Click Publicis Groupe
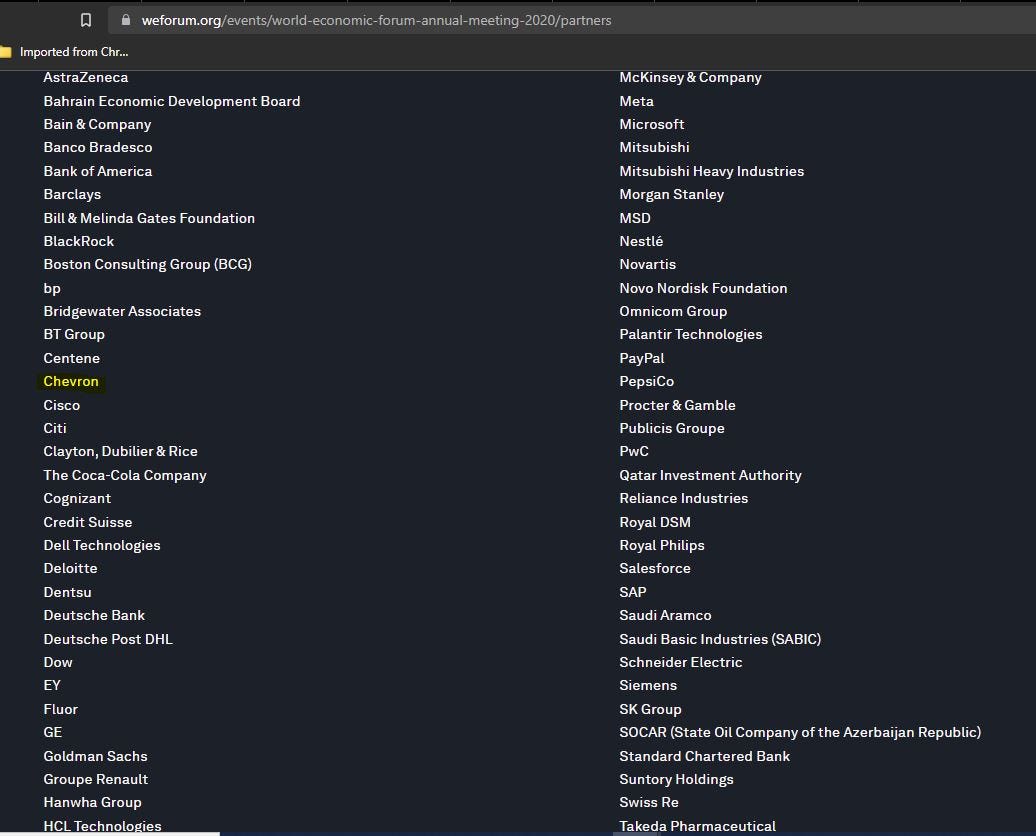This screenshot has width=1036, height=836. [x=672, y=428]
